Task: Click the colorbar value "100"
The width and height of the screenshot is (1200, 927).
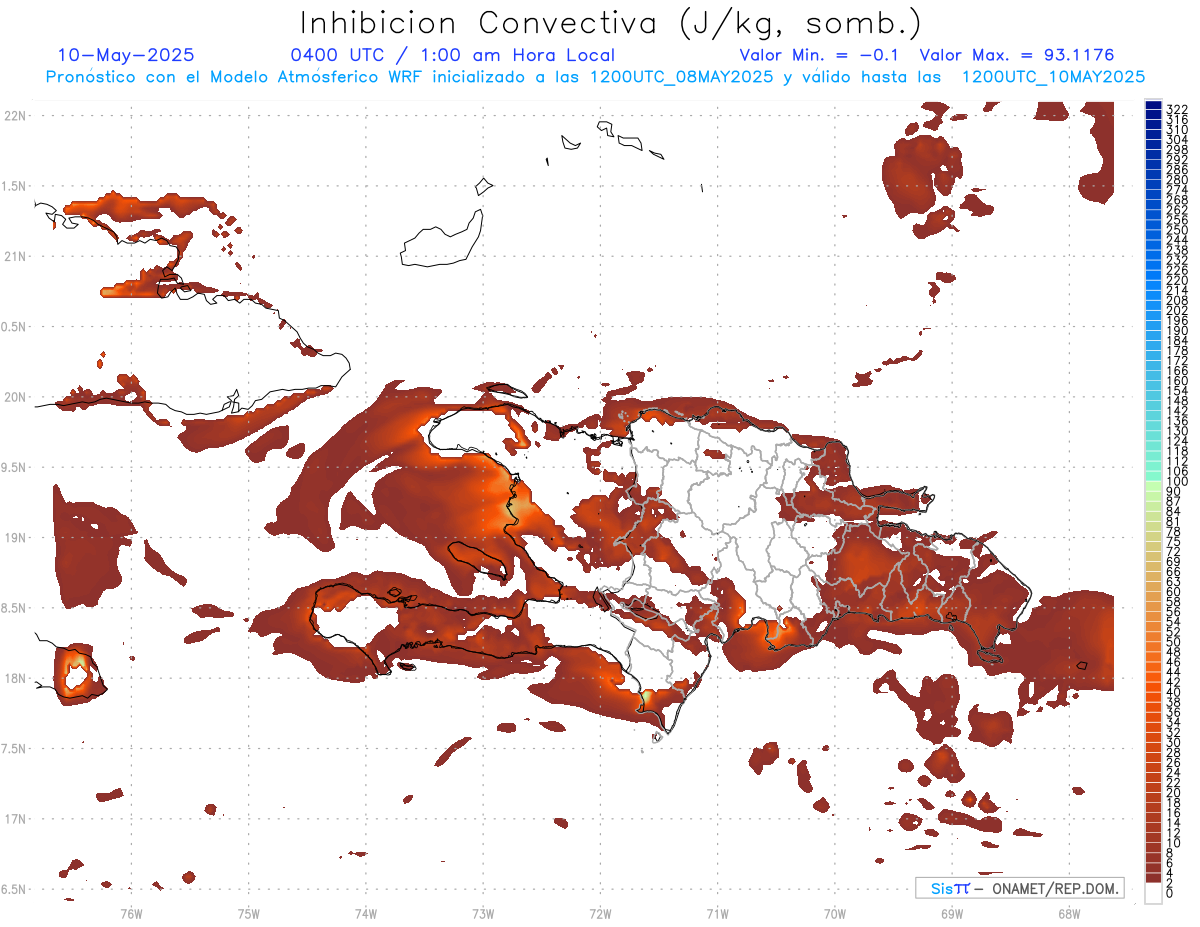Action: coord(1176,482)
